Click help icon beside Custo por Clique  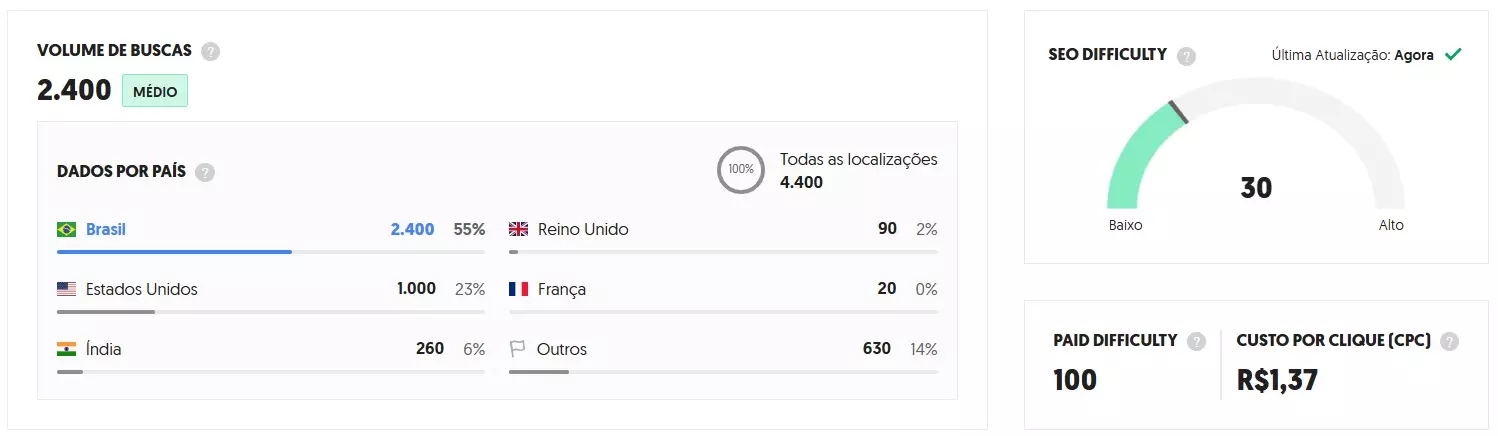point(1449,341)
